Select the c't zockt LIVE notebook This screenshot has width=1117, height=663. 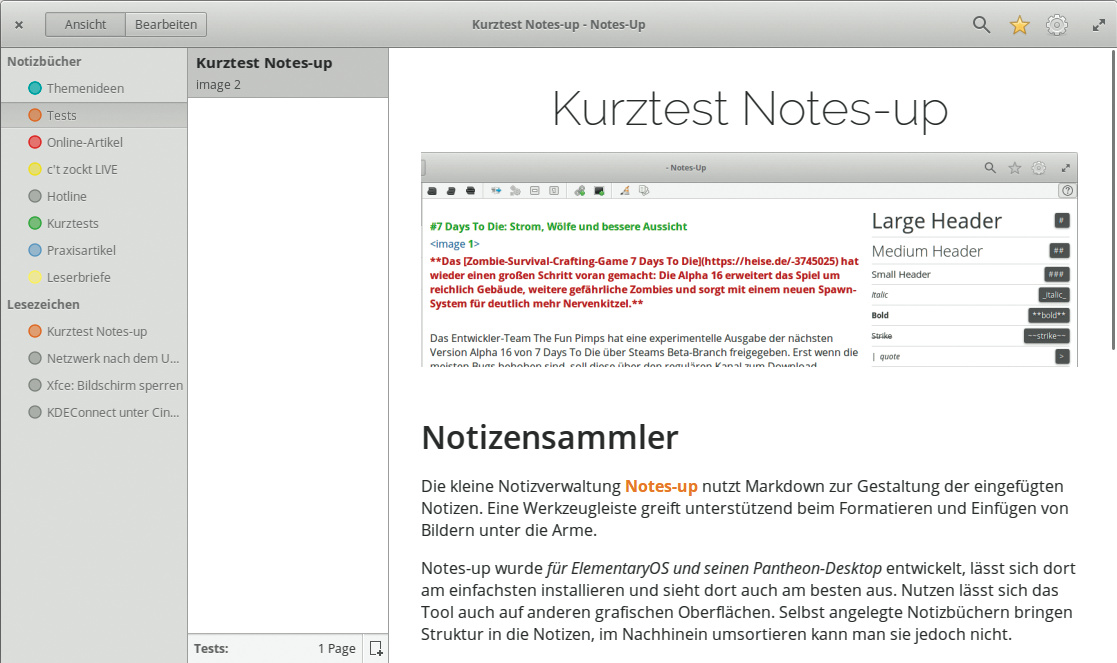point(82,169)
